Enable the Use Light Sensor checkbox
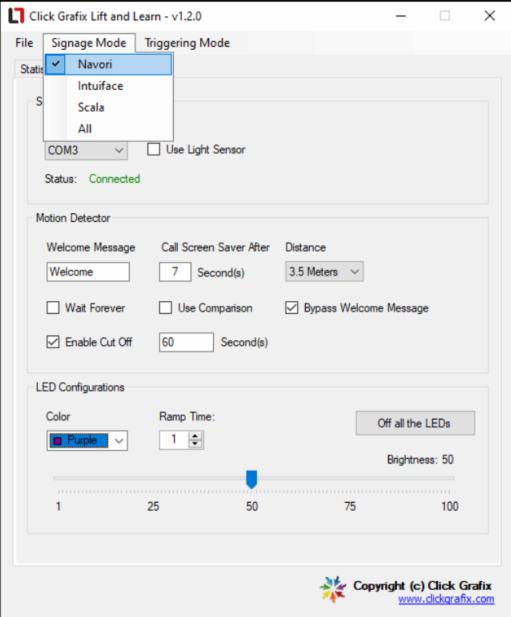 coord(153,150)
